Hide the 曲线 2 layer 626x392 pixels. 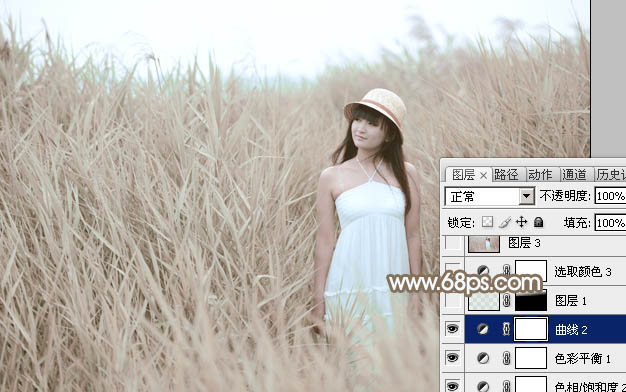tap(452, 329)
